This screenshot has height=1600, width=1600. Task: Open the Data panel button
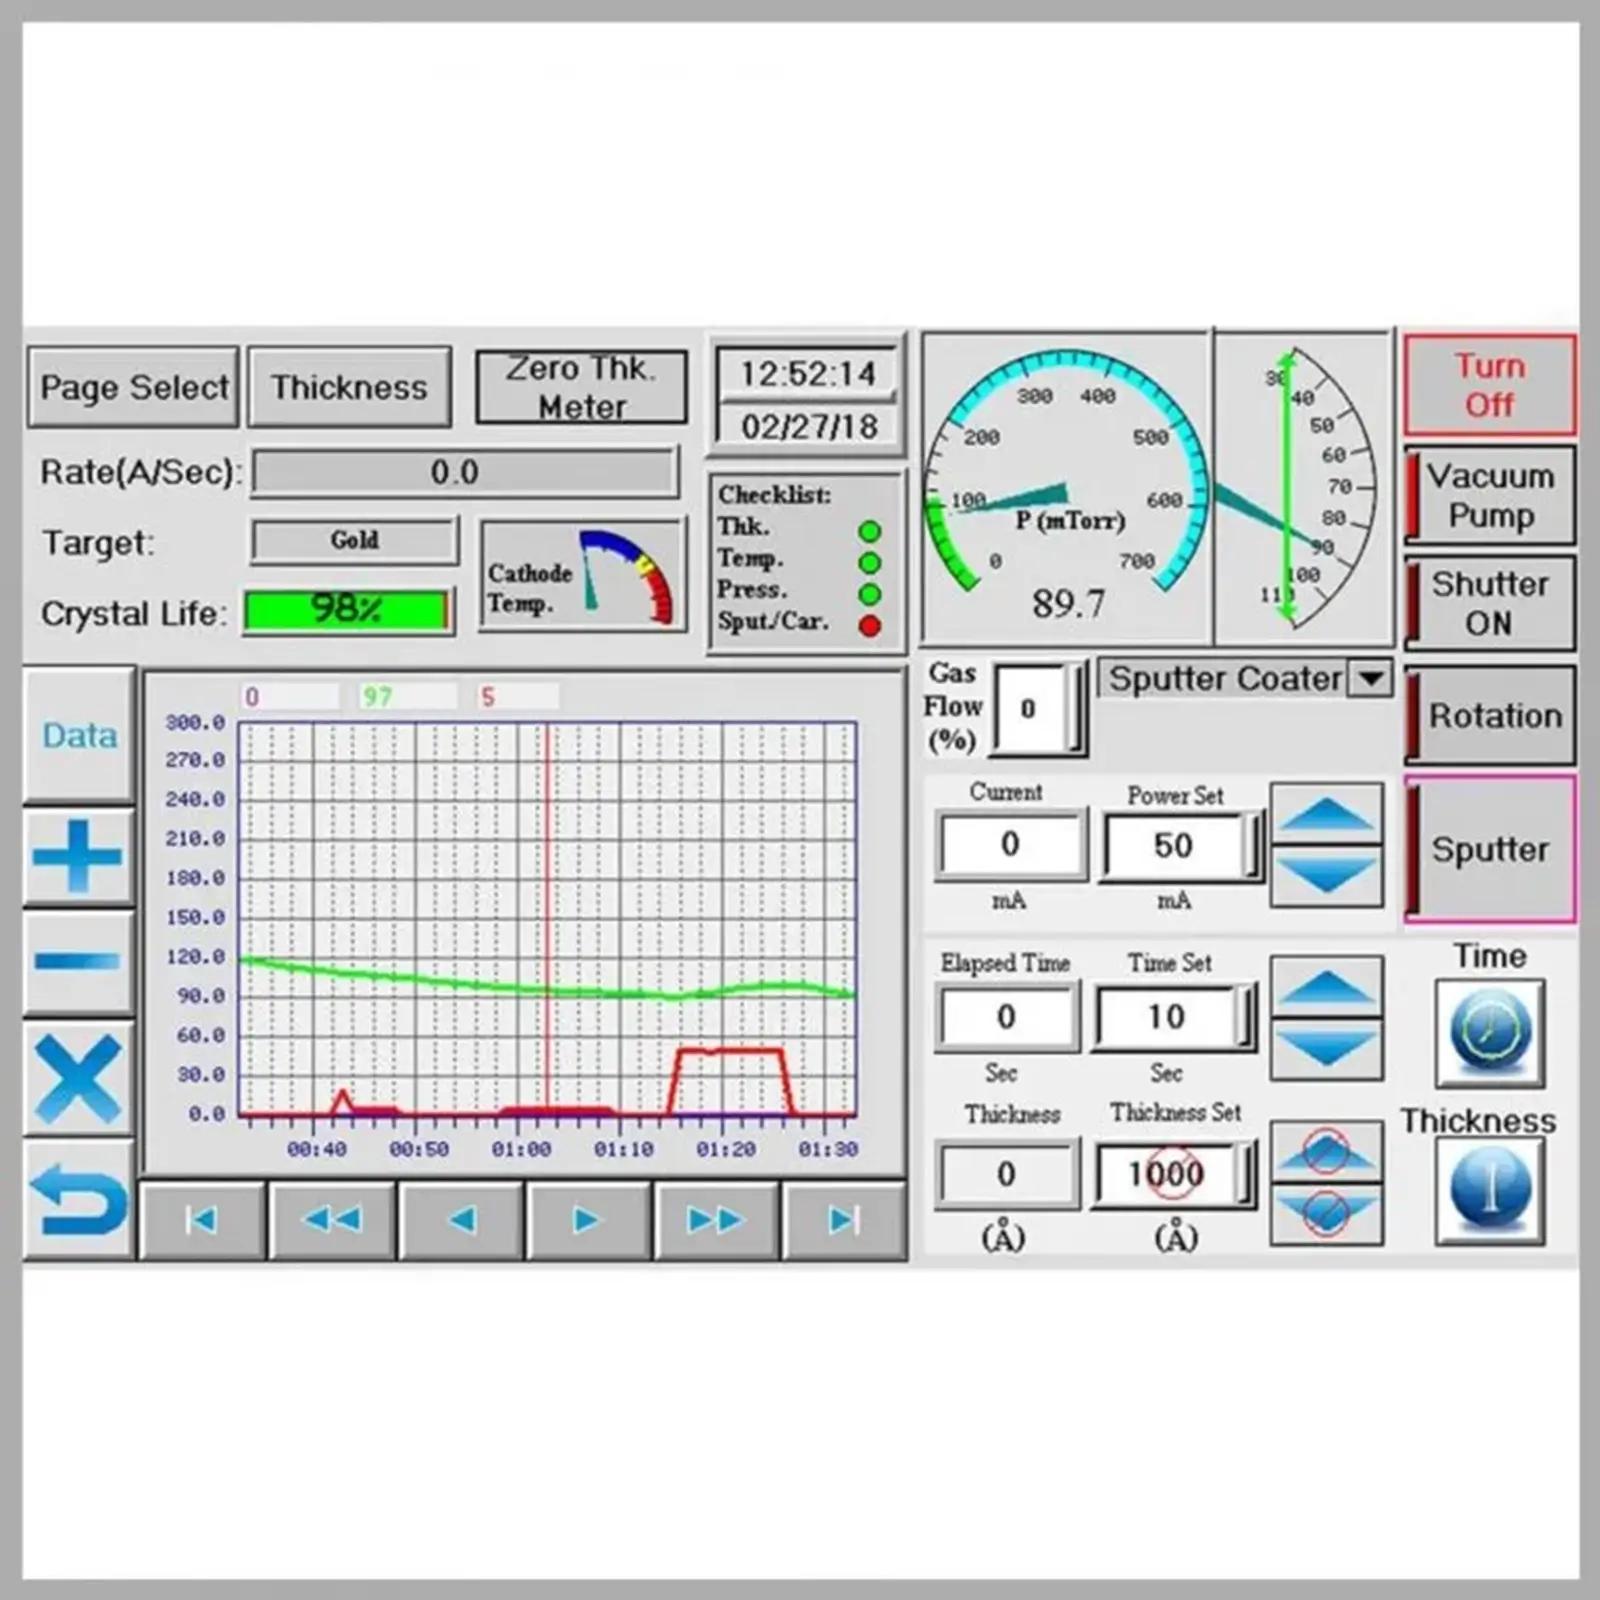click(x=79, y=735)
